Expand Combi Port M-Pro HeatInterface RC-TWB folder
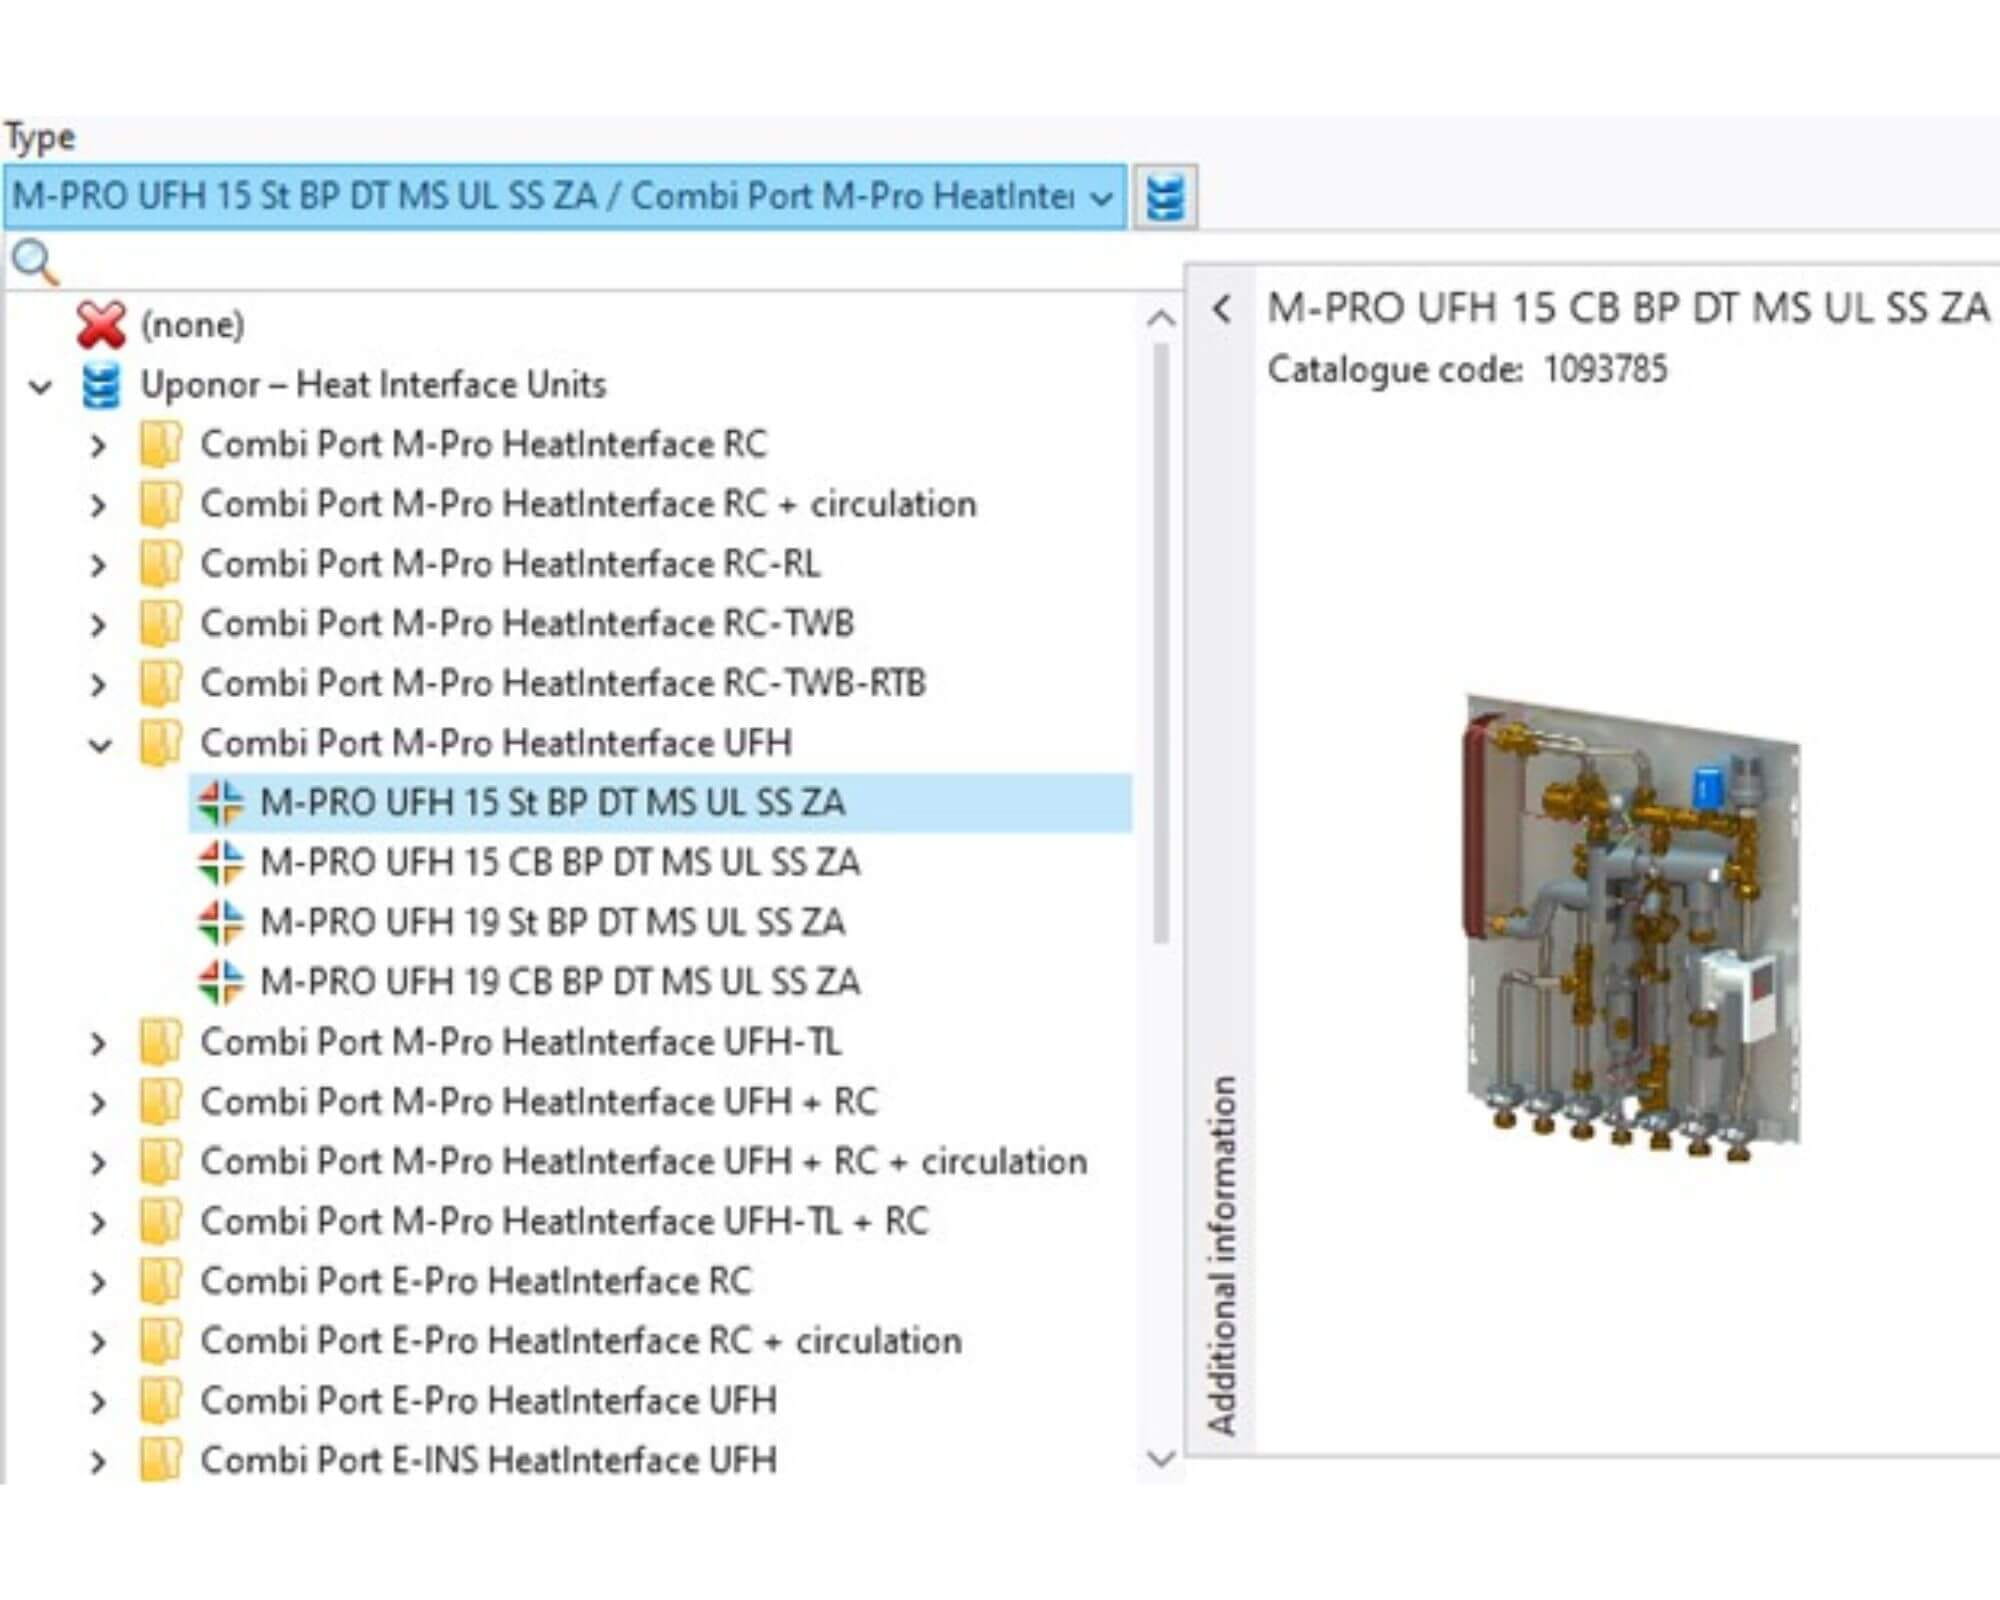 (x=98, y=625)
